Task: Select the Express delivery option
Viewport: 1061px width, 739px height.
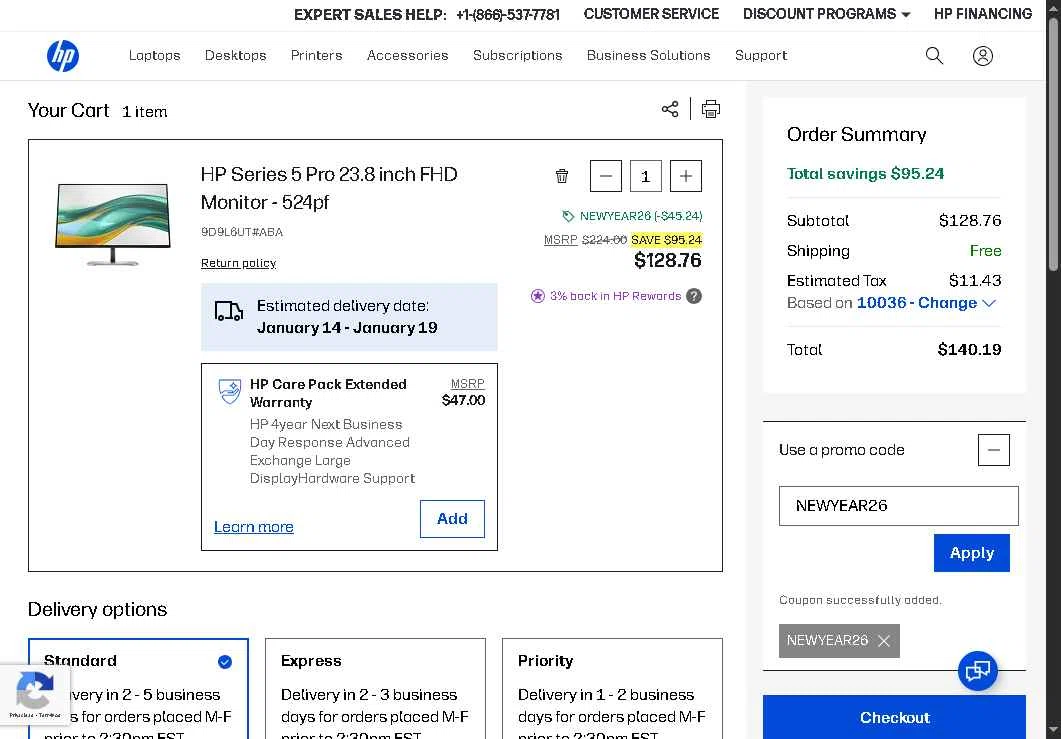Action: pos(375,688)
